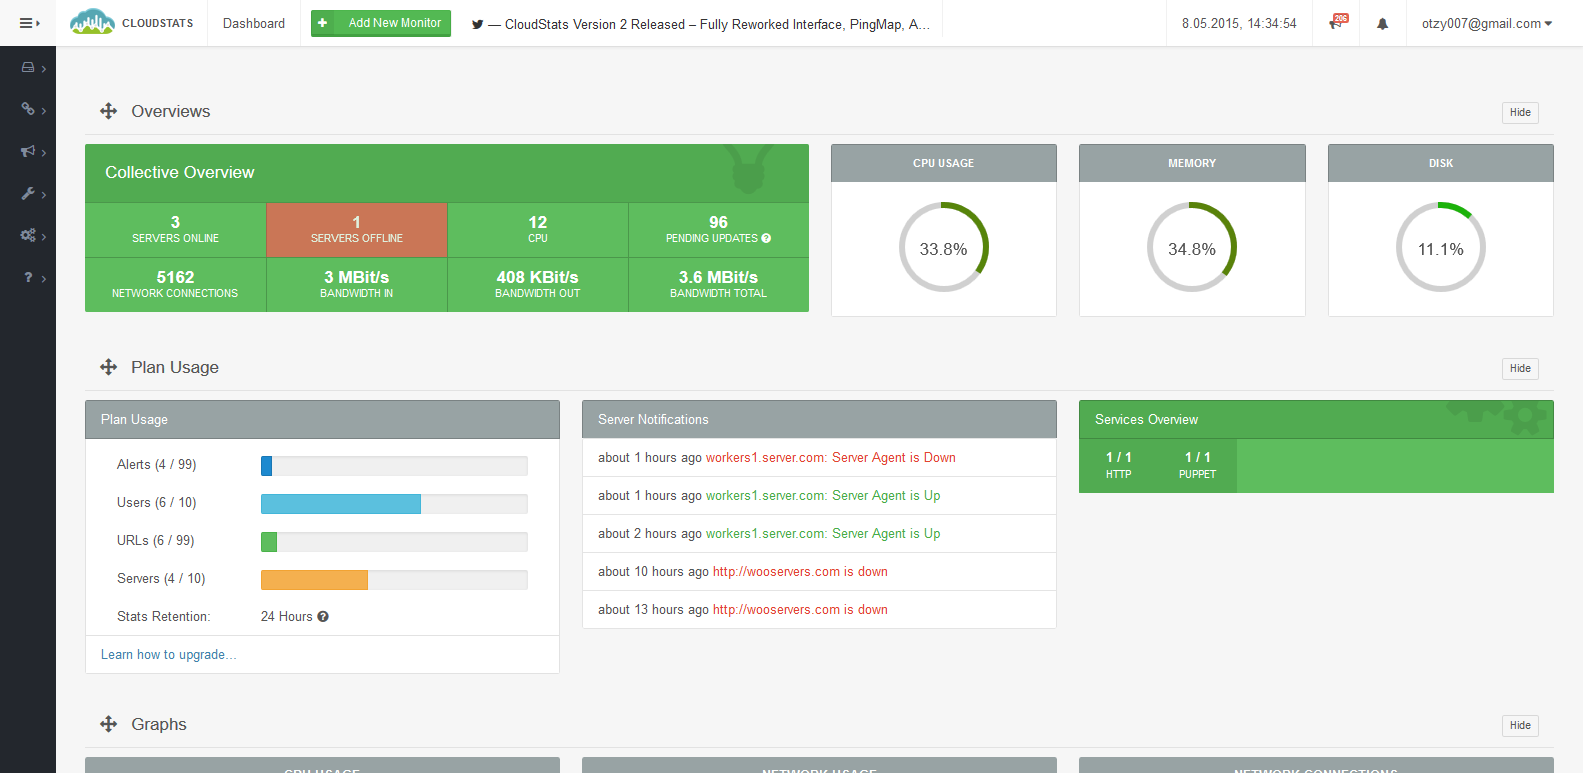Open the Dashboard tab in top bar
The height and width of the screenshot is (773, 1583).
pos(253,24)
